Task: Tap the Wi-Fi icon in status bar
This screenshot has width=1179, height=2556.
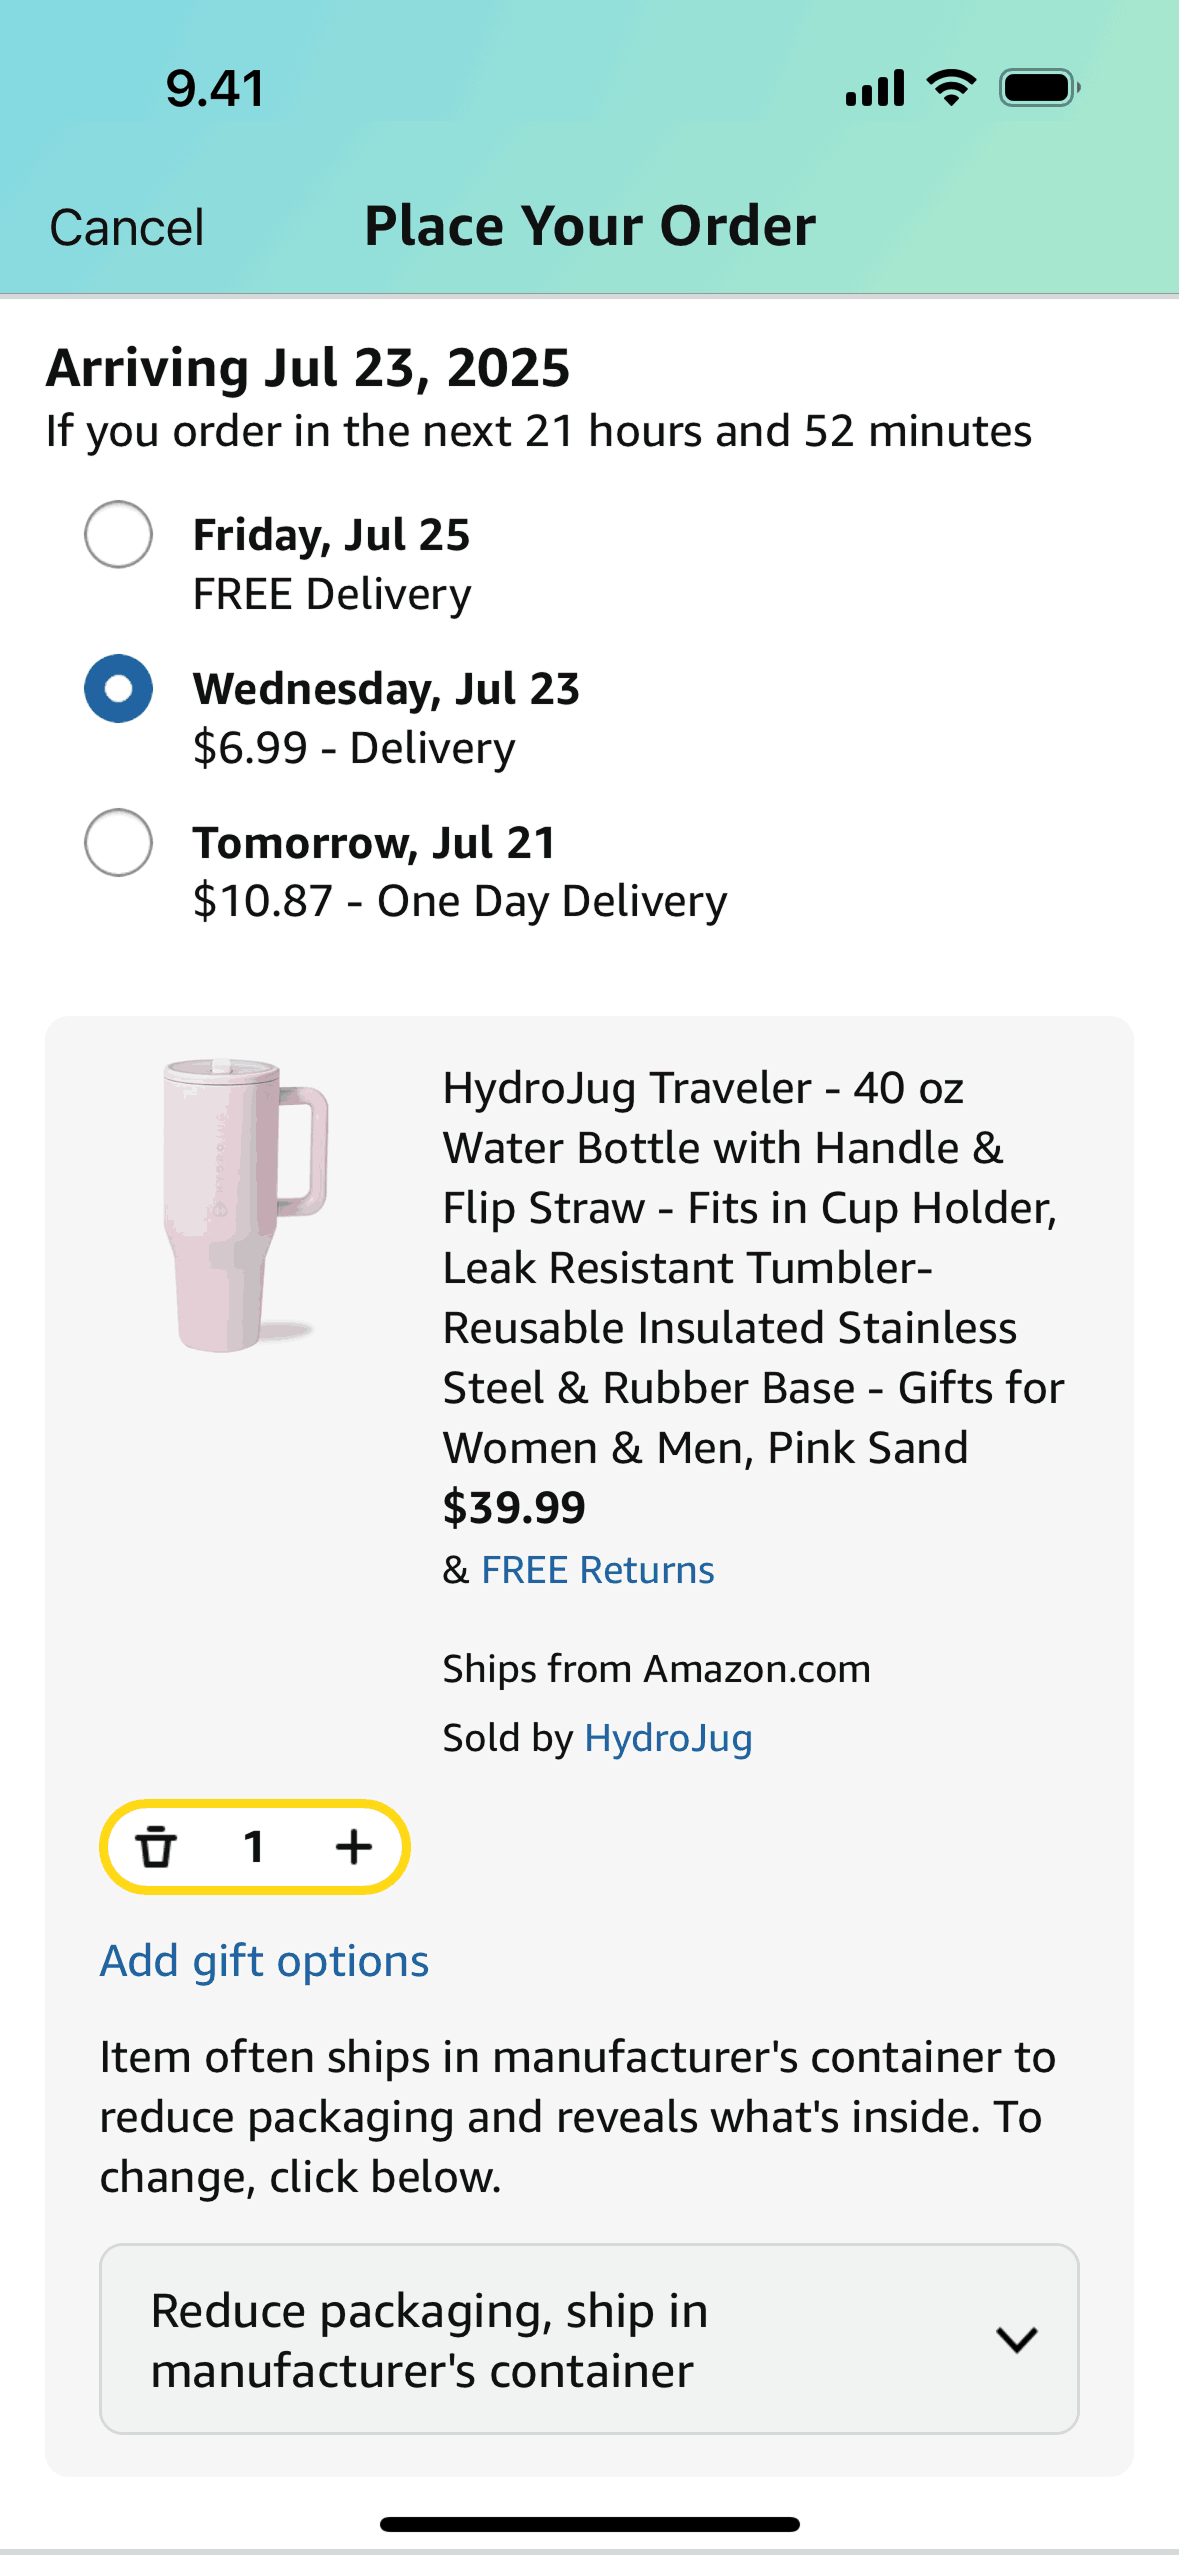Action: click(x=952, y=88)
